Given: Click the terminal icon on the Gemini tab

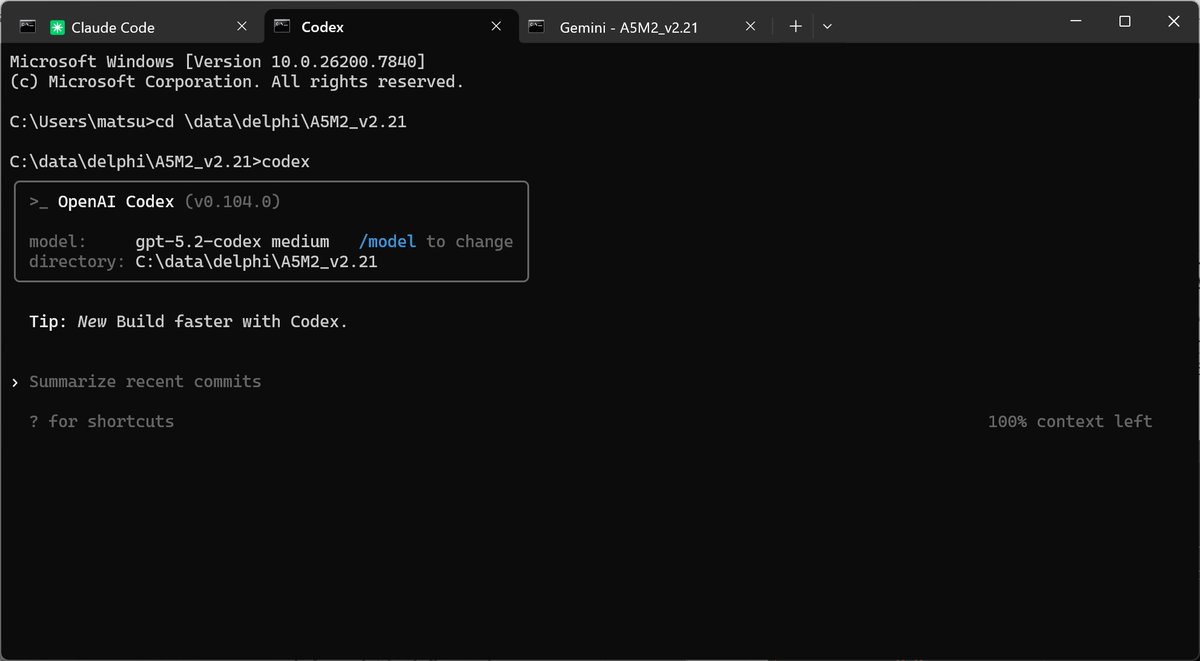Looking at the screenshot, I should 538,27.
